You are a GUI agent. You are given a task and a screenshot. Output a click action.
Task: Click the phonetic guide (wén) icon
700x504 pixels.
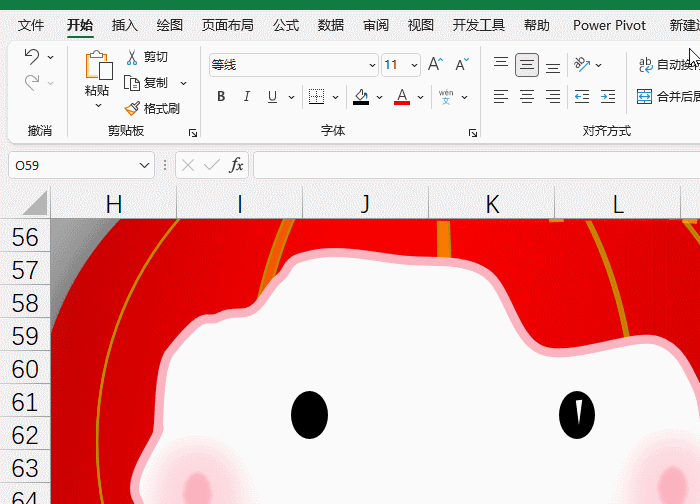click(446, 96)
